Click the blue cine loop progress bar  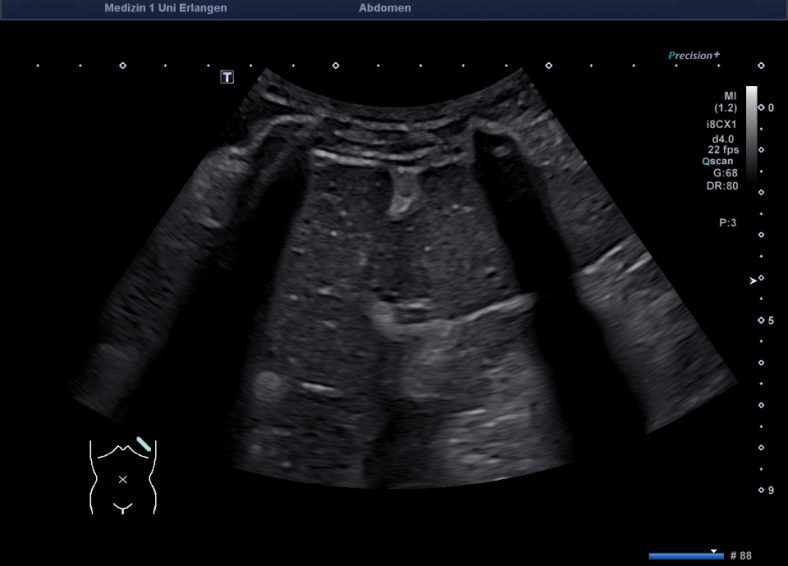click(685, 555)
